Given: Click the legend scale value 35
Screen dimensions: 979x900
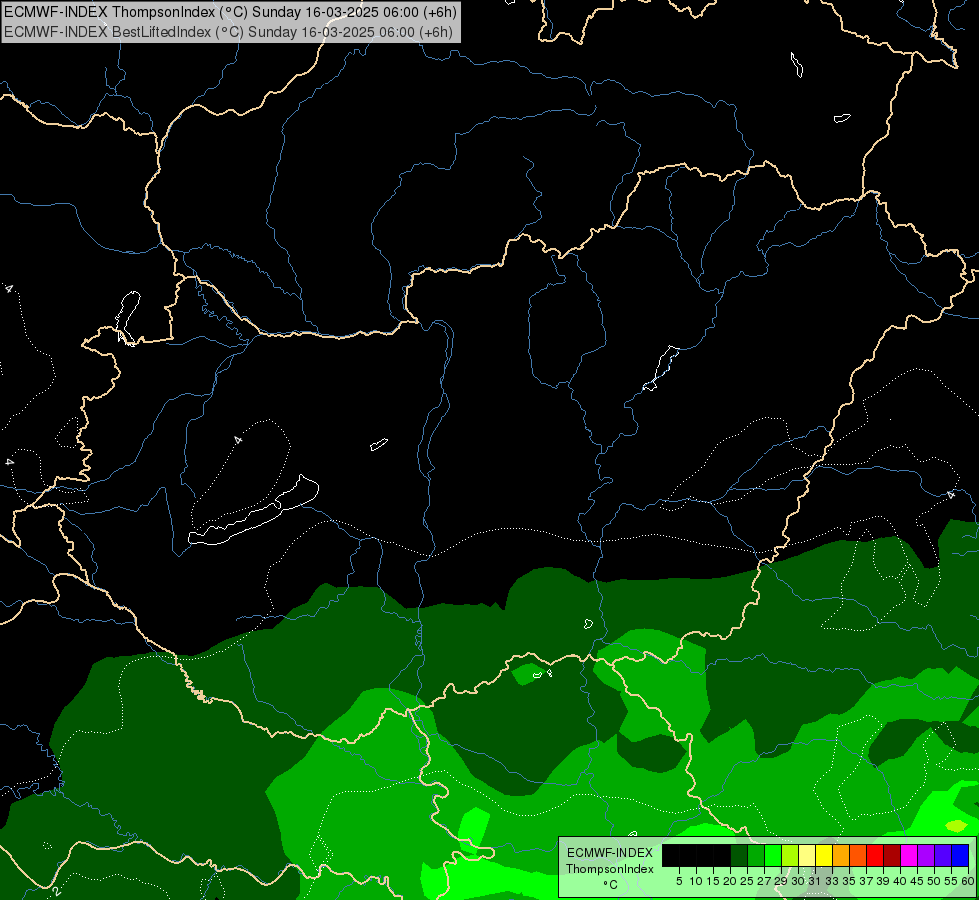Looking at the screenshot, I should 849,881.
